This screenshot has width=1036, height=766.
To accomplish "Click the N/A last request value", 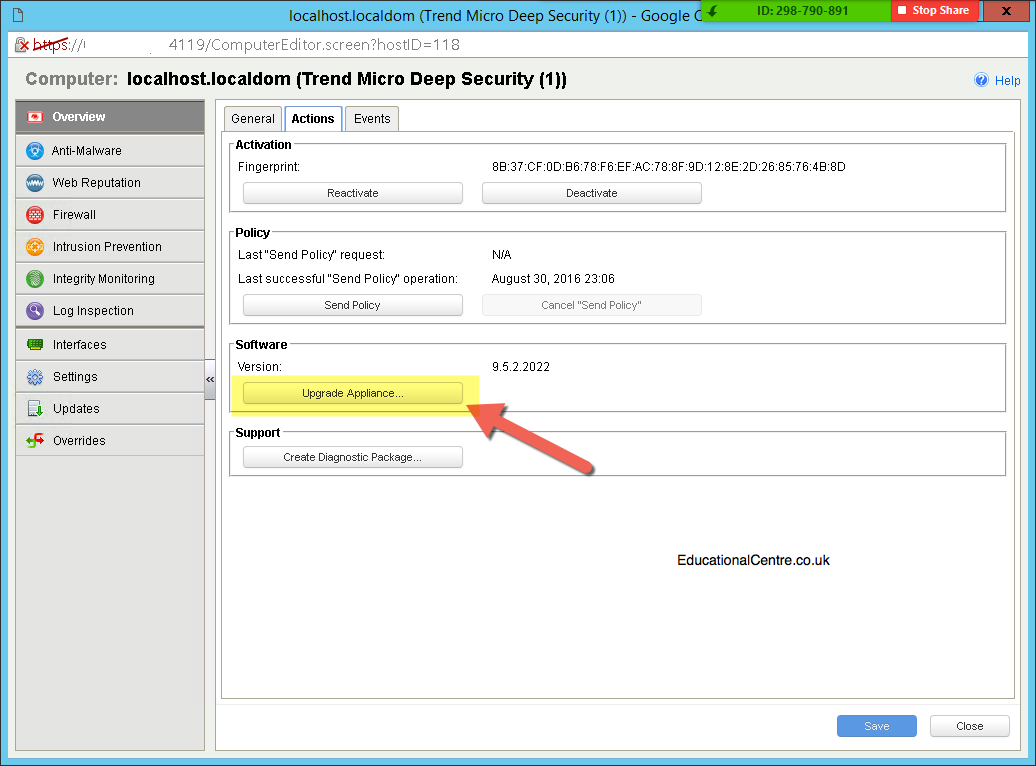I will (501, 254).
